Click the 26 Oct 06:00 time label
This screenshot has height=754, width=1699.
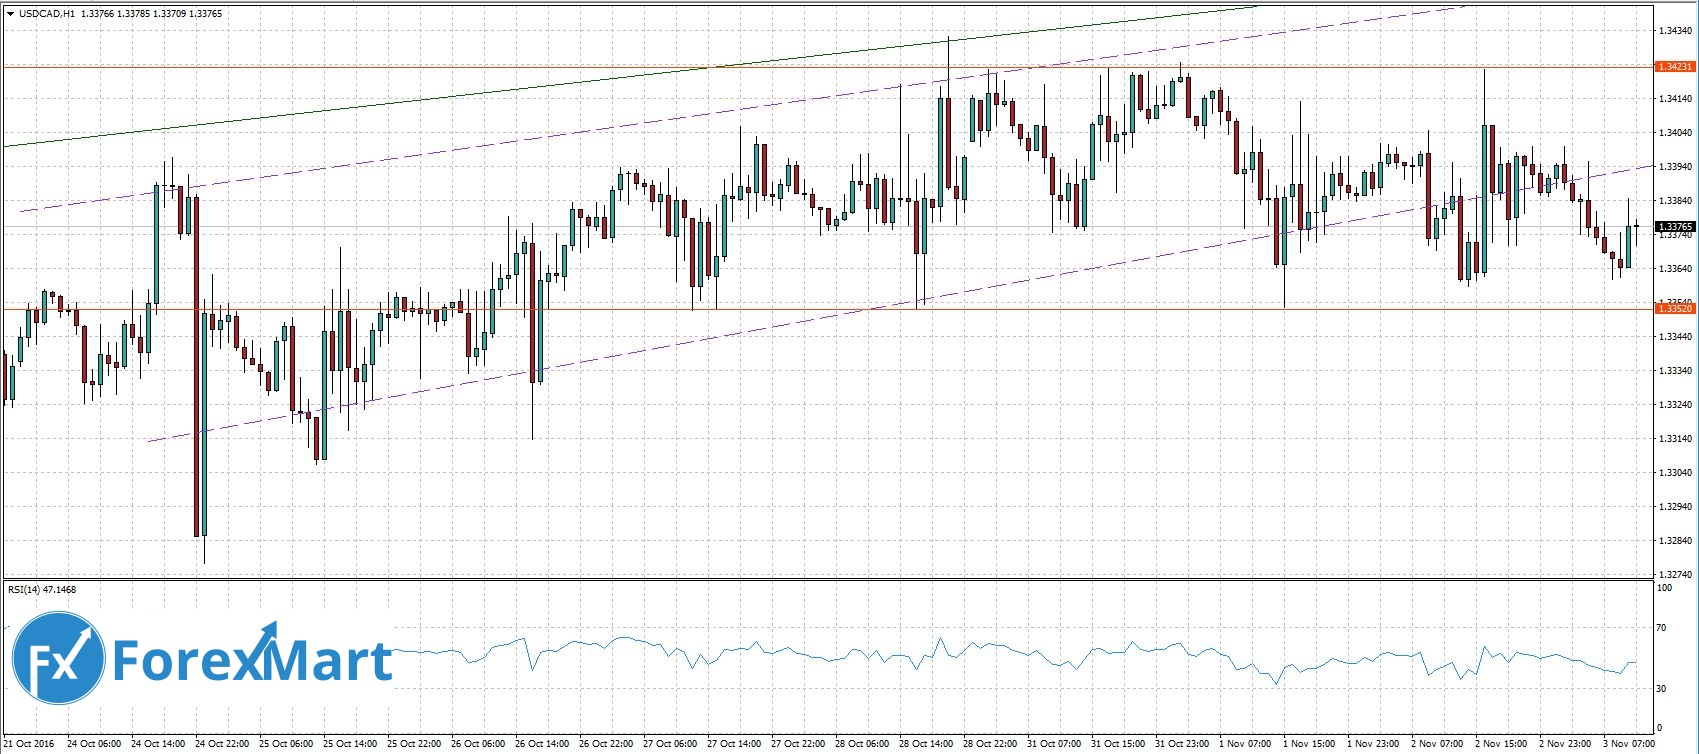tap(478, 744)
